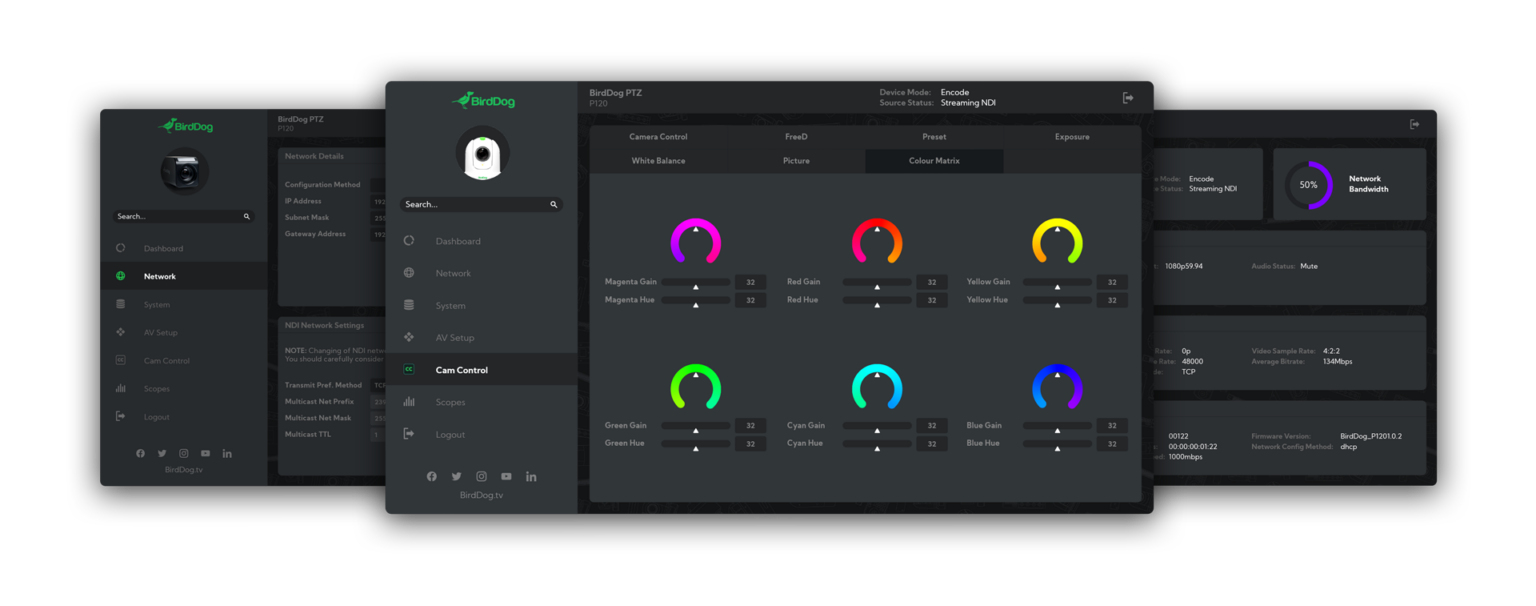Viewport: 1536px width, 606px height.
Task: Adjust the Blue Hue slider
Action: [1057, 444]
